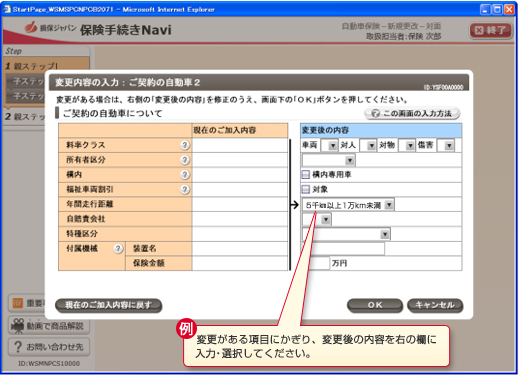Click the 特種区分 row label

[x=82, y=233]
